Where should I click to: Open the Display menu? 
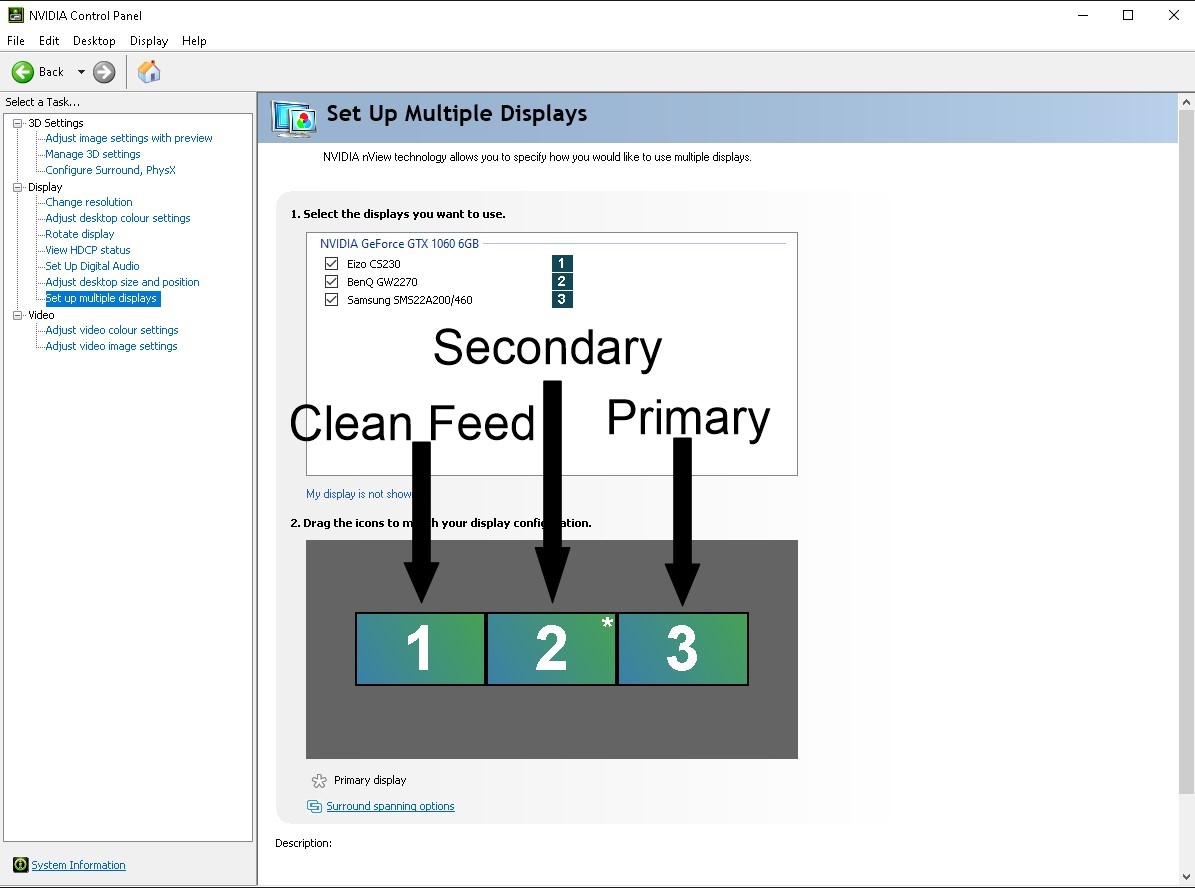[149, 40]
